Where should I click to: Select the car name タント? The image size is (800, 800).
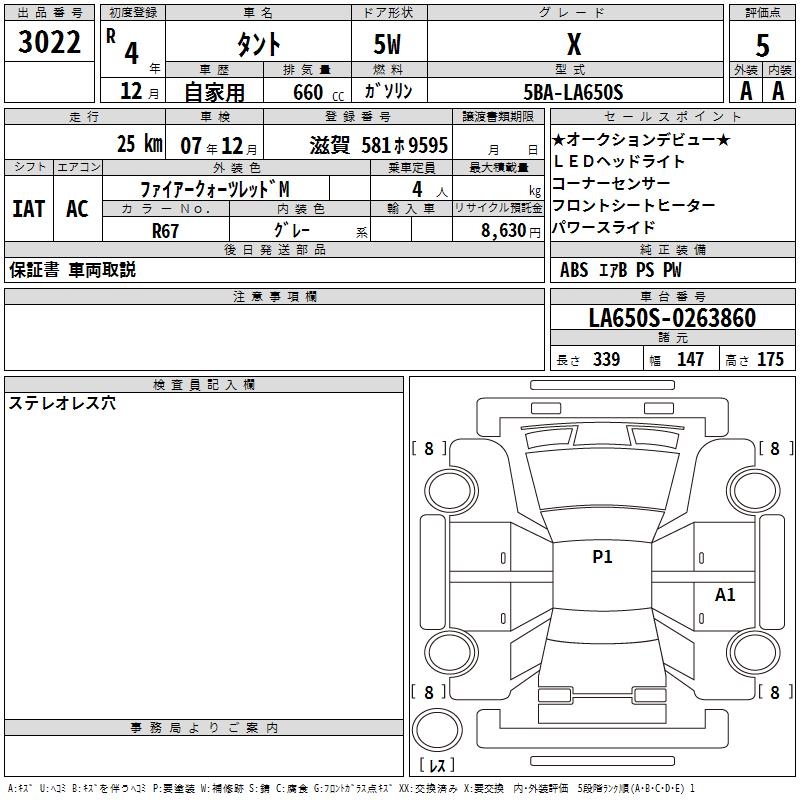(257, 44)
